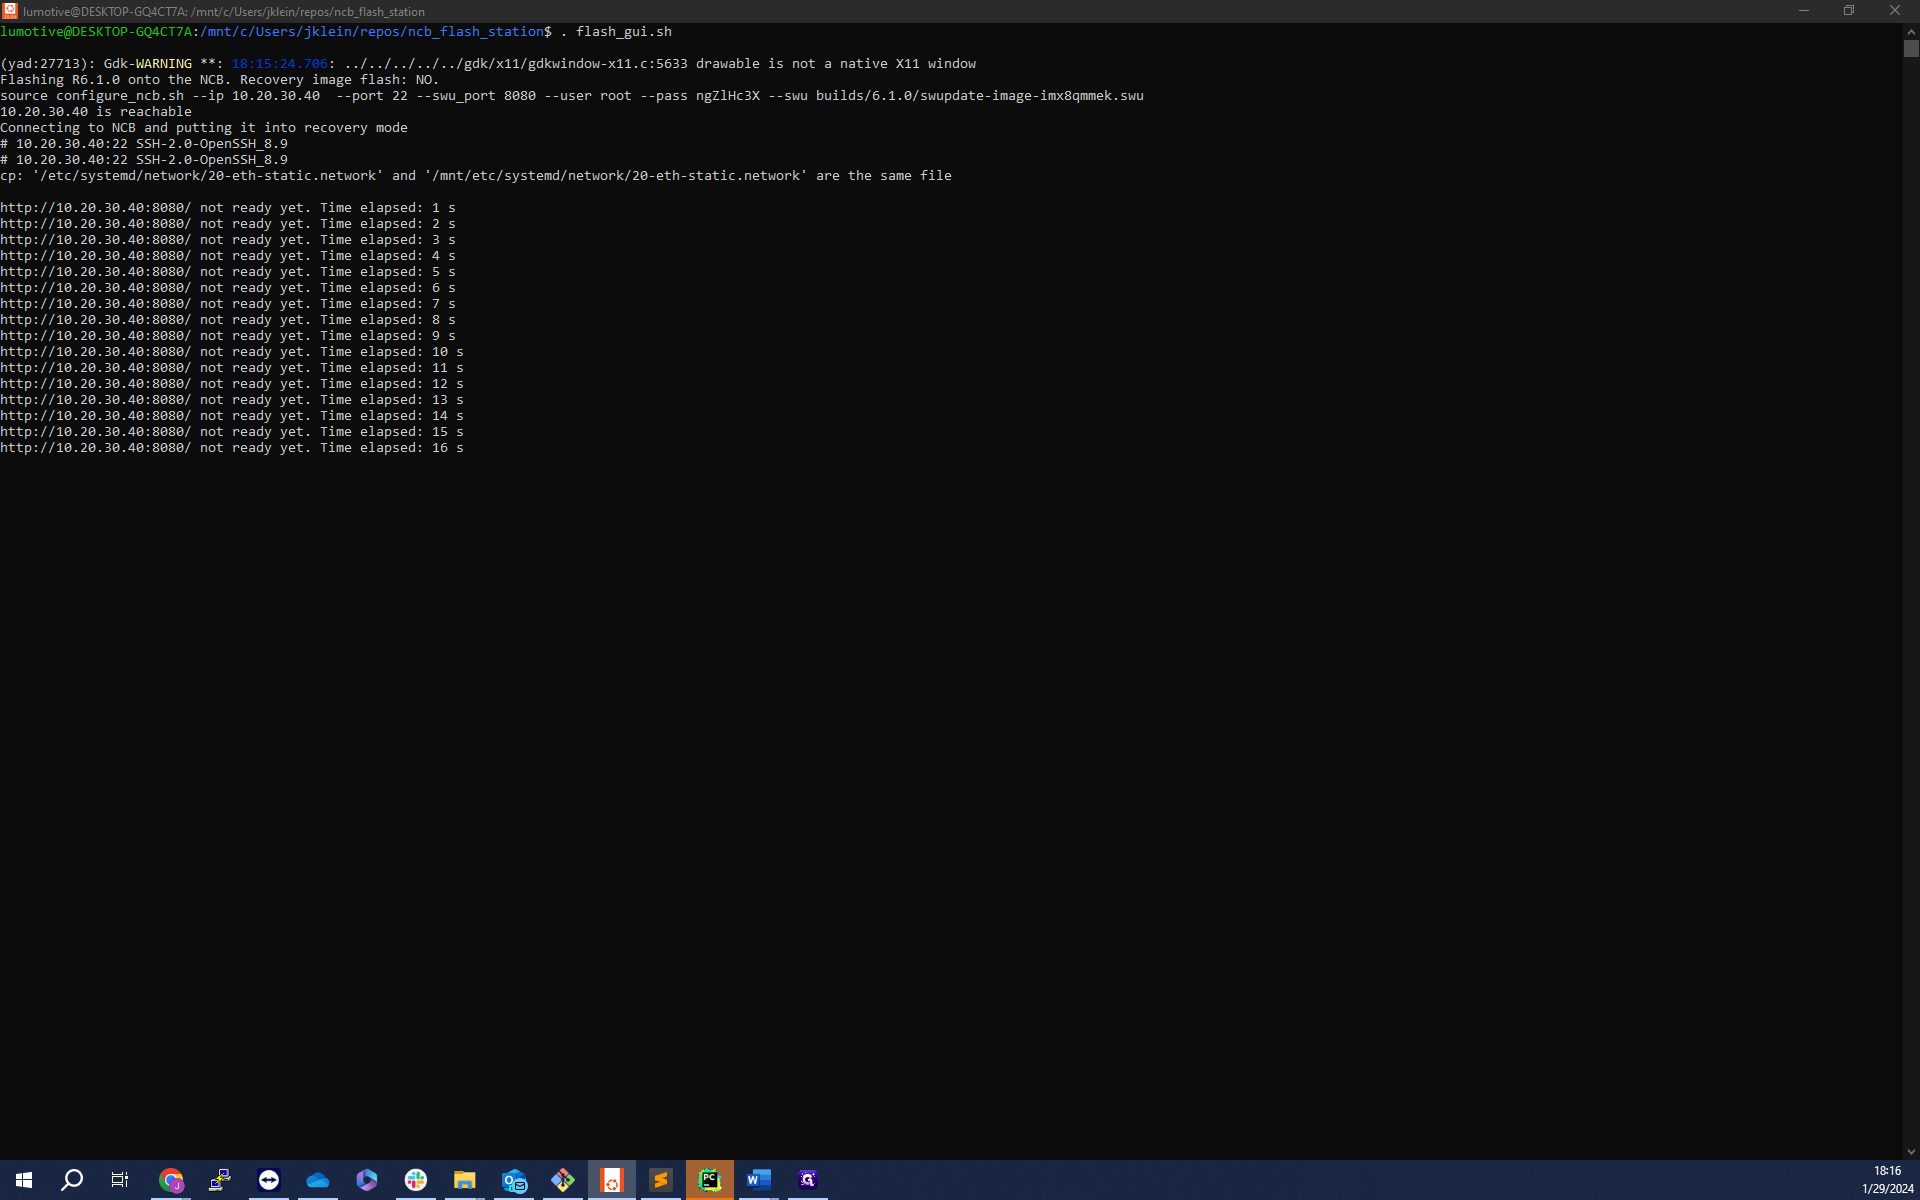Click the 'Time elapsed: 16 s' line

232,448
